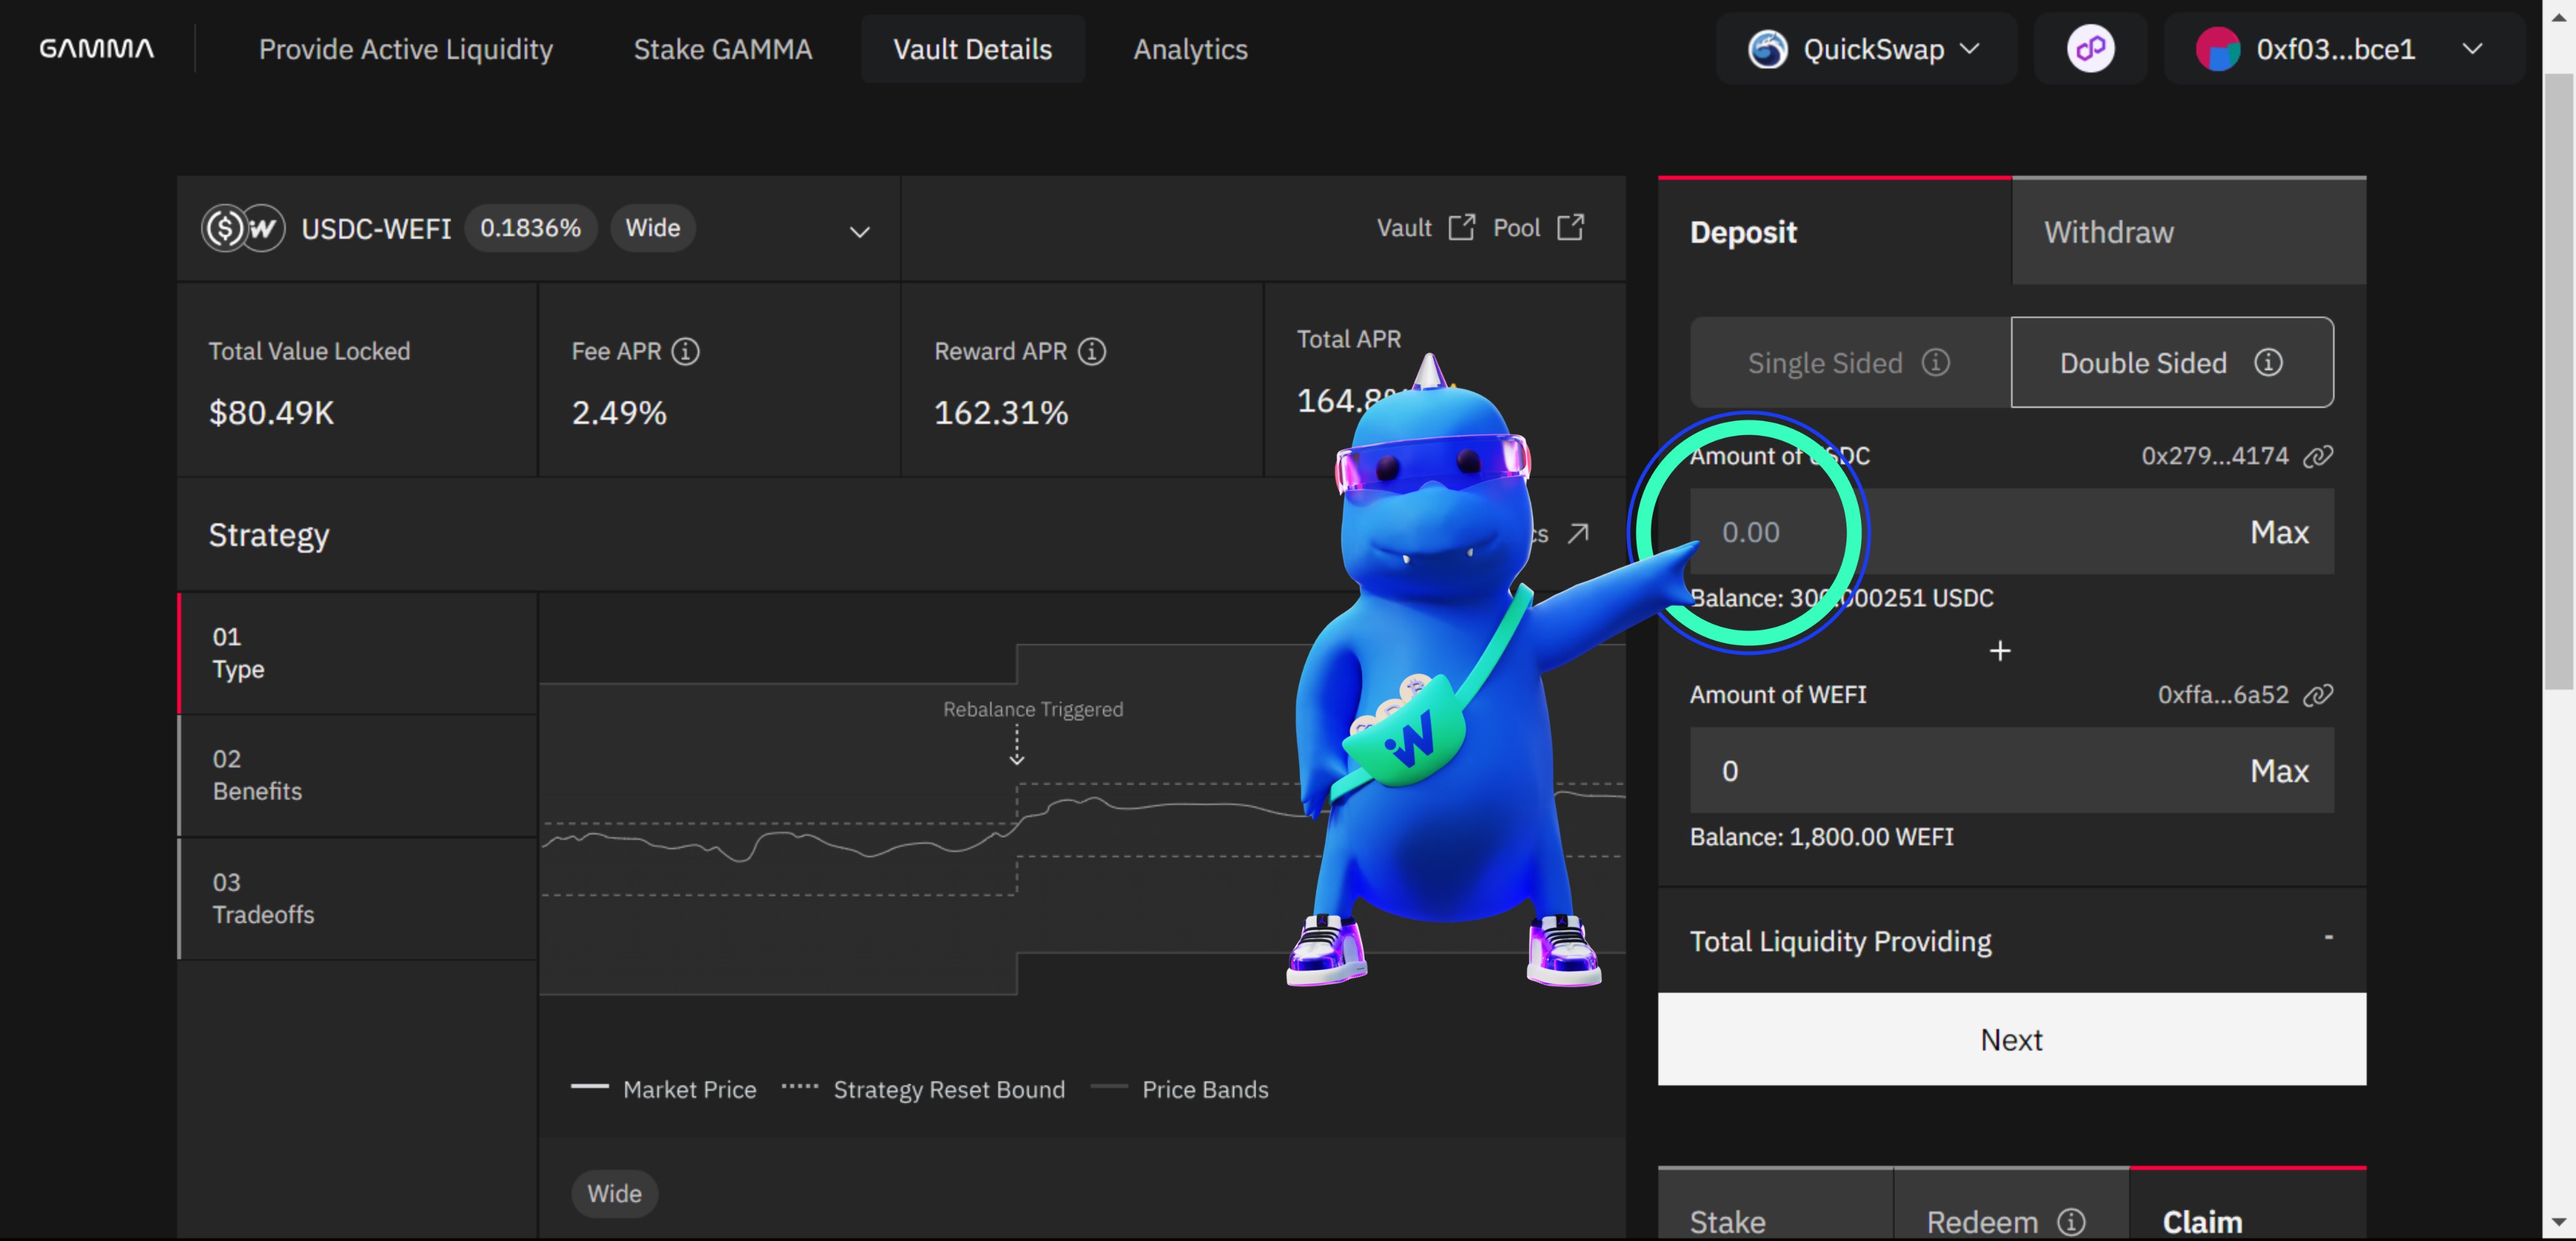
Task: Select the 02 Benefits strategy step
Action: pyautogui.click(x=358, y=775)
